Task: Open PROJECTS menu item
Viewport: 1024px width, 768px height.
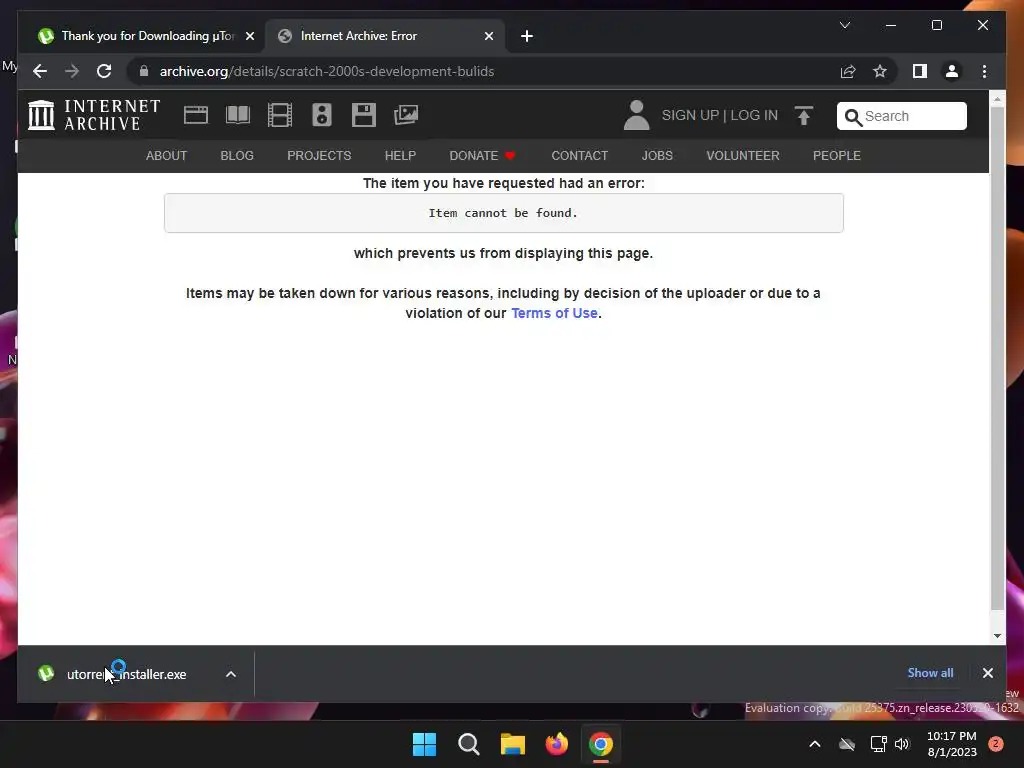Action: (319, 155)
